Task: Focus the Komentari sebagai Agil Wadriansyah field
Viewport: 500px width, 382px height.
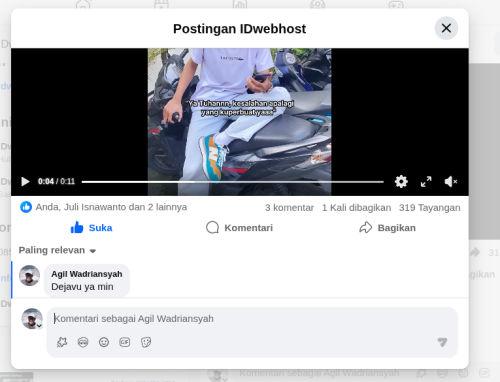Action: [252, 319]
